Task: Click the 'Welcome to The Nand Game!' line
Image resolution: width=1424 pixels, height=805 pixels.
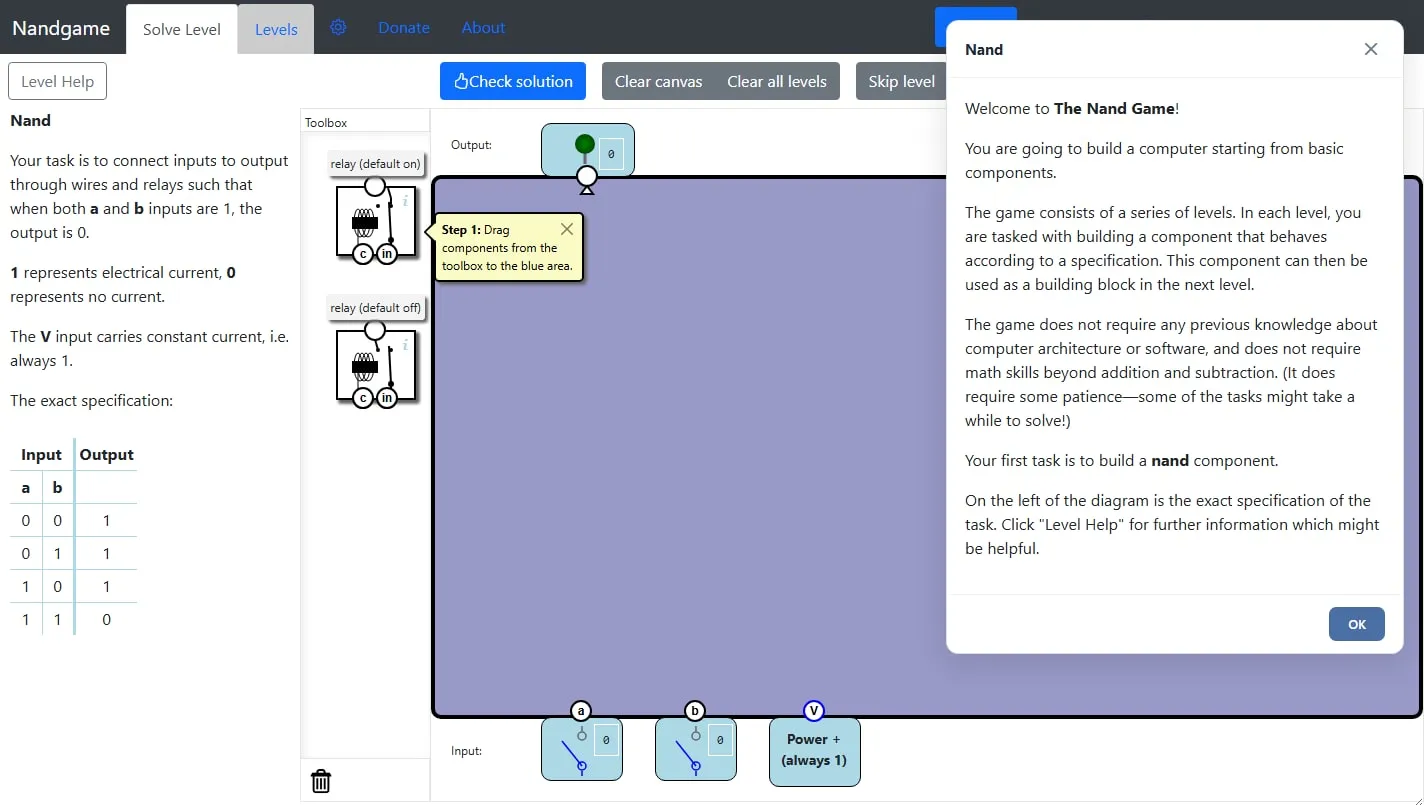Action: point(1072,109)
